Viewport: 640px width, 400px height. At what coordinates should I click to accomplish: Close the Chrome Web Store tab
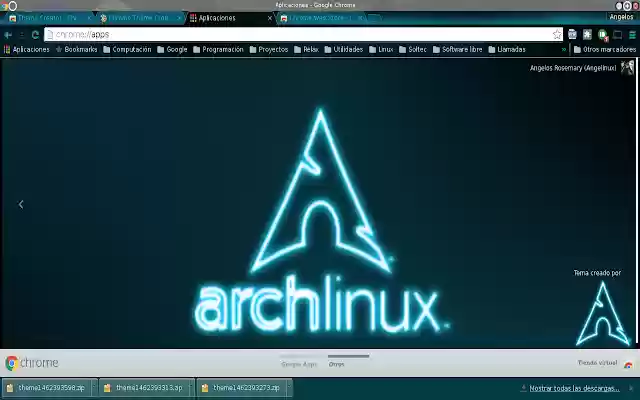coord(360,18)
